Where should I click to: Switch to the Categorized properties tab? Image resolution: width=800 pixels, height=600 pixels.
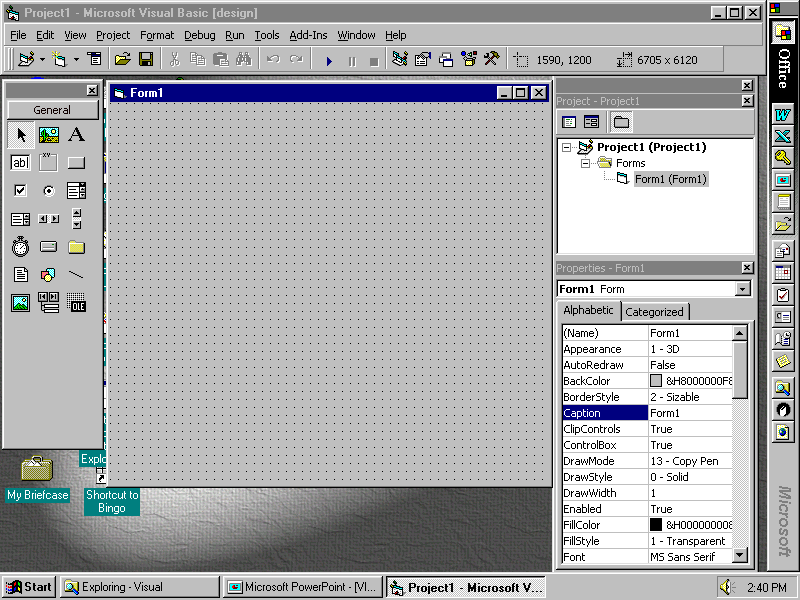pos(654,312)
